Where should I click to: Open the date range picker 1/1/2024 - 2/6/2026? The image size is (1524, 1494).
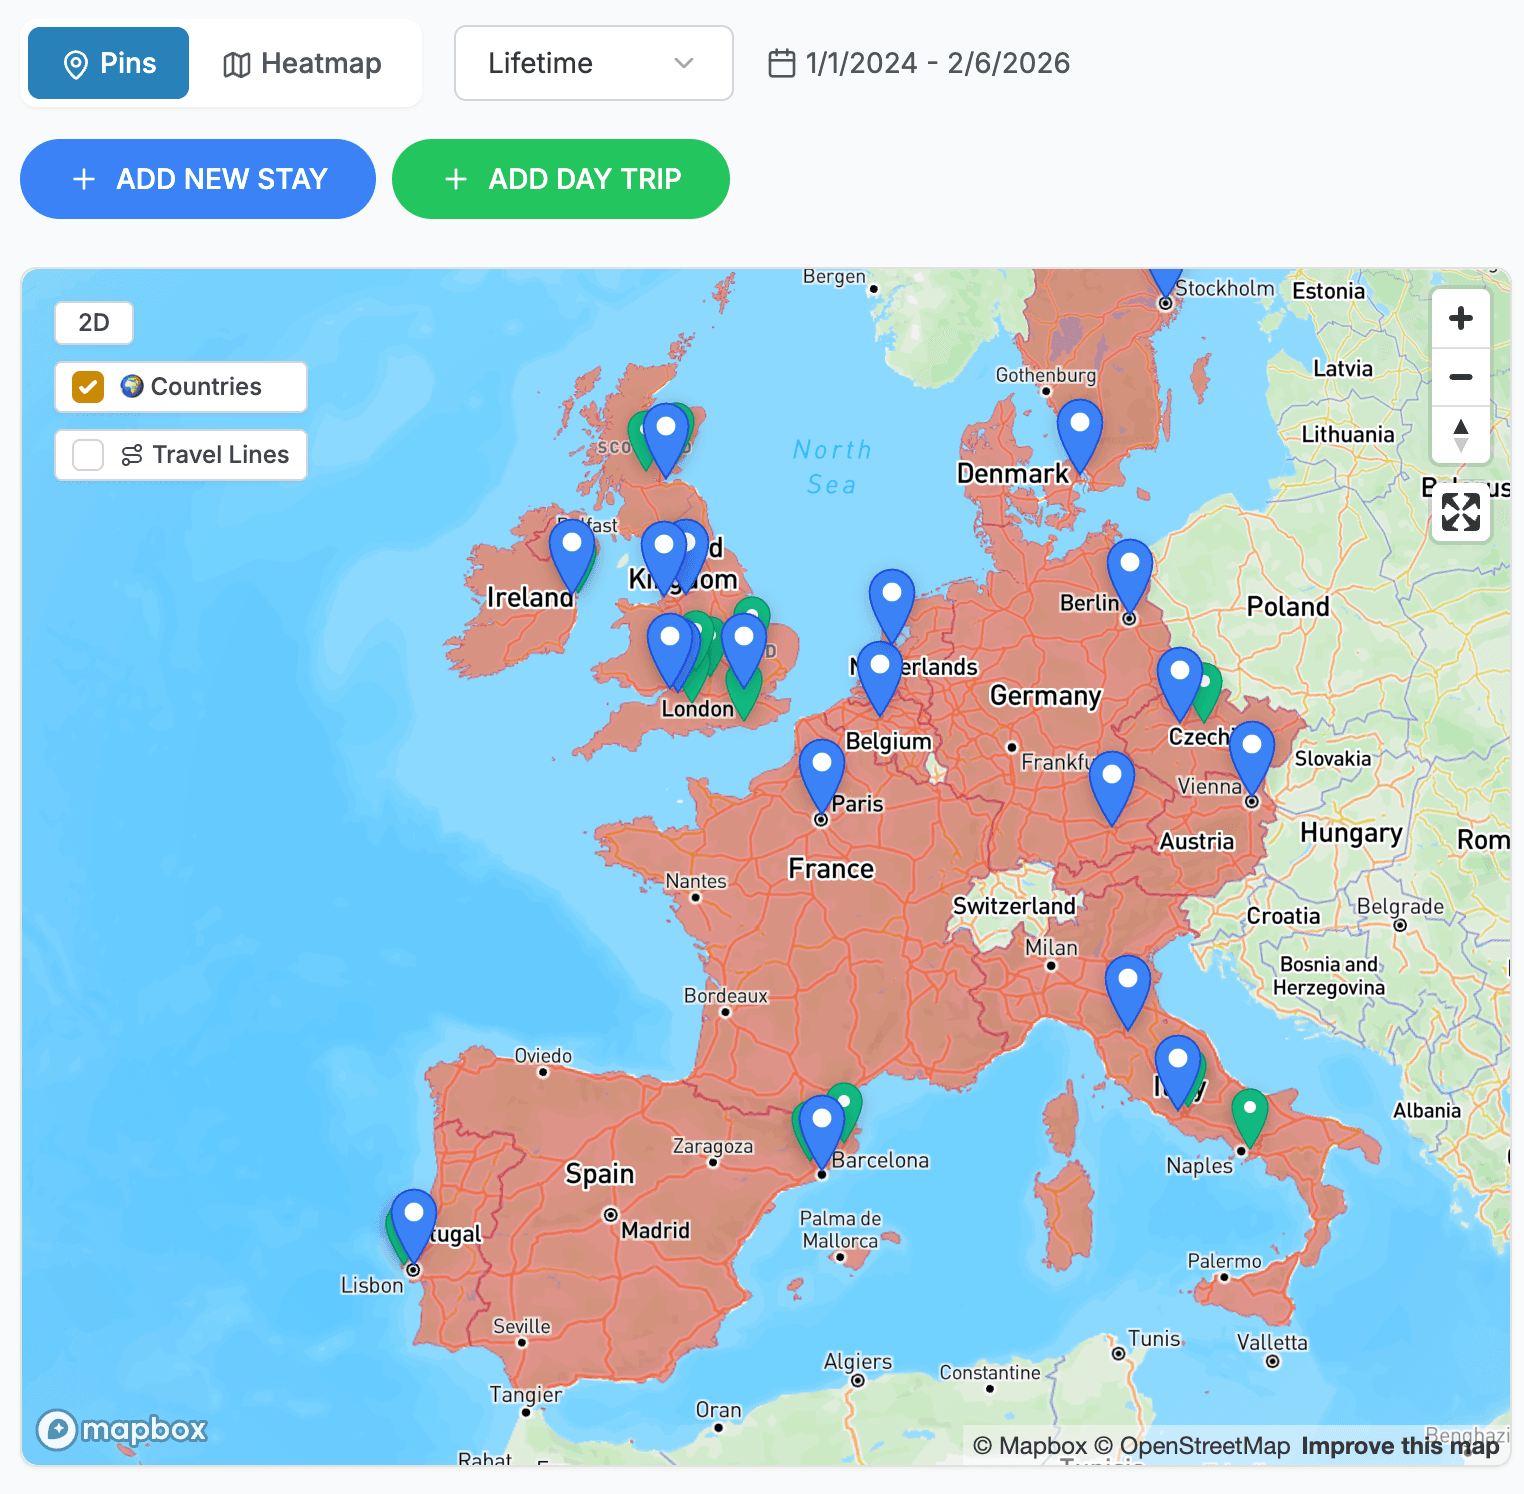(x=919, y=63)
